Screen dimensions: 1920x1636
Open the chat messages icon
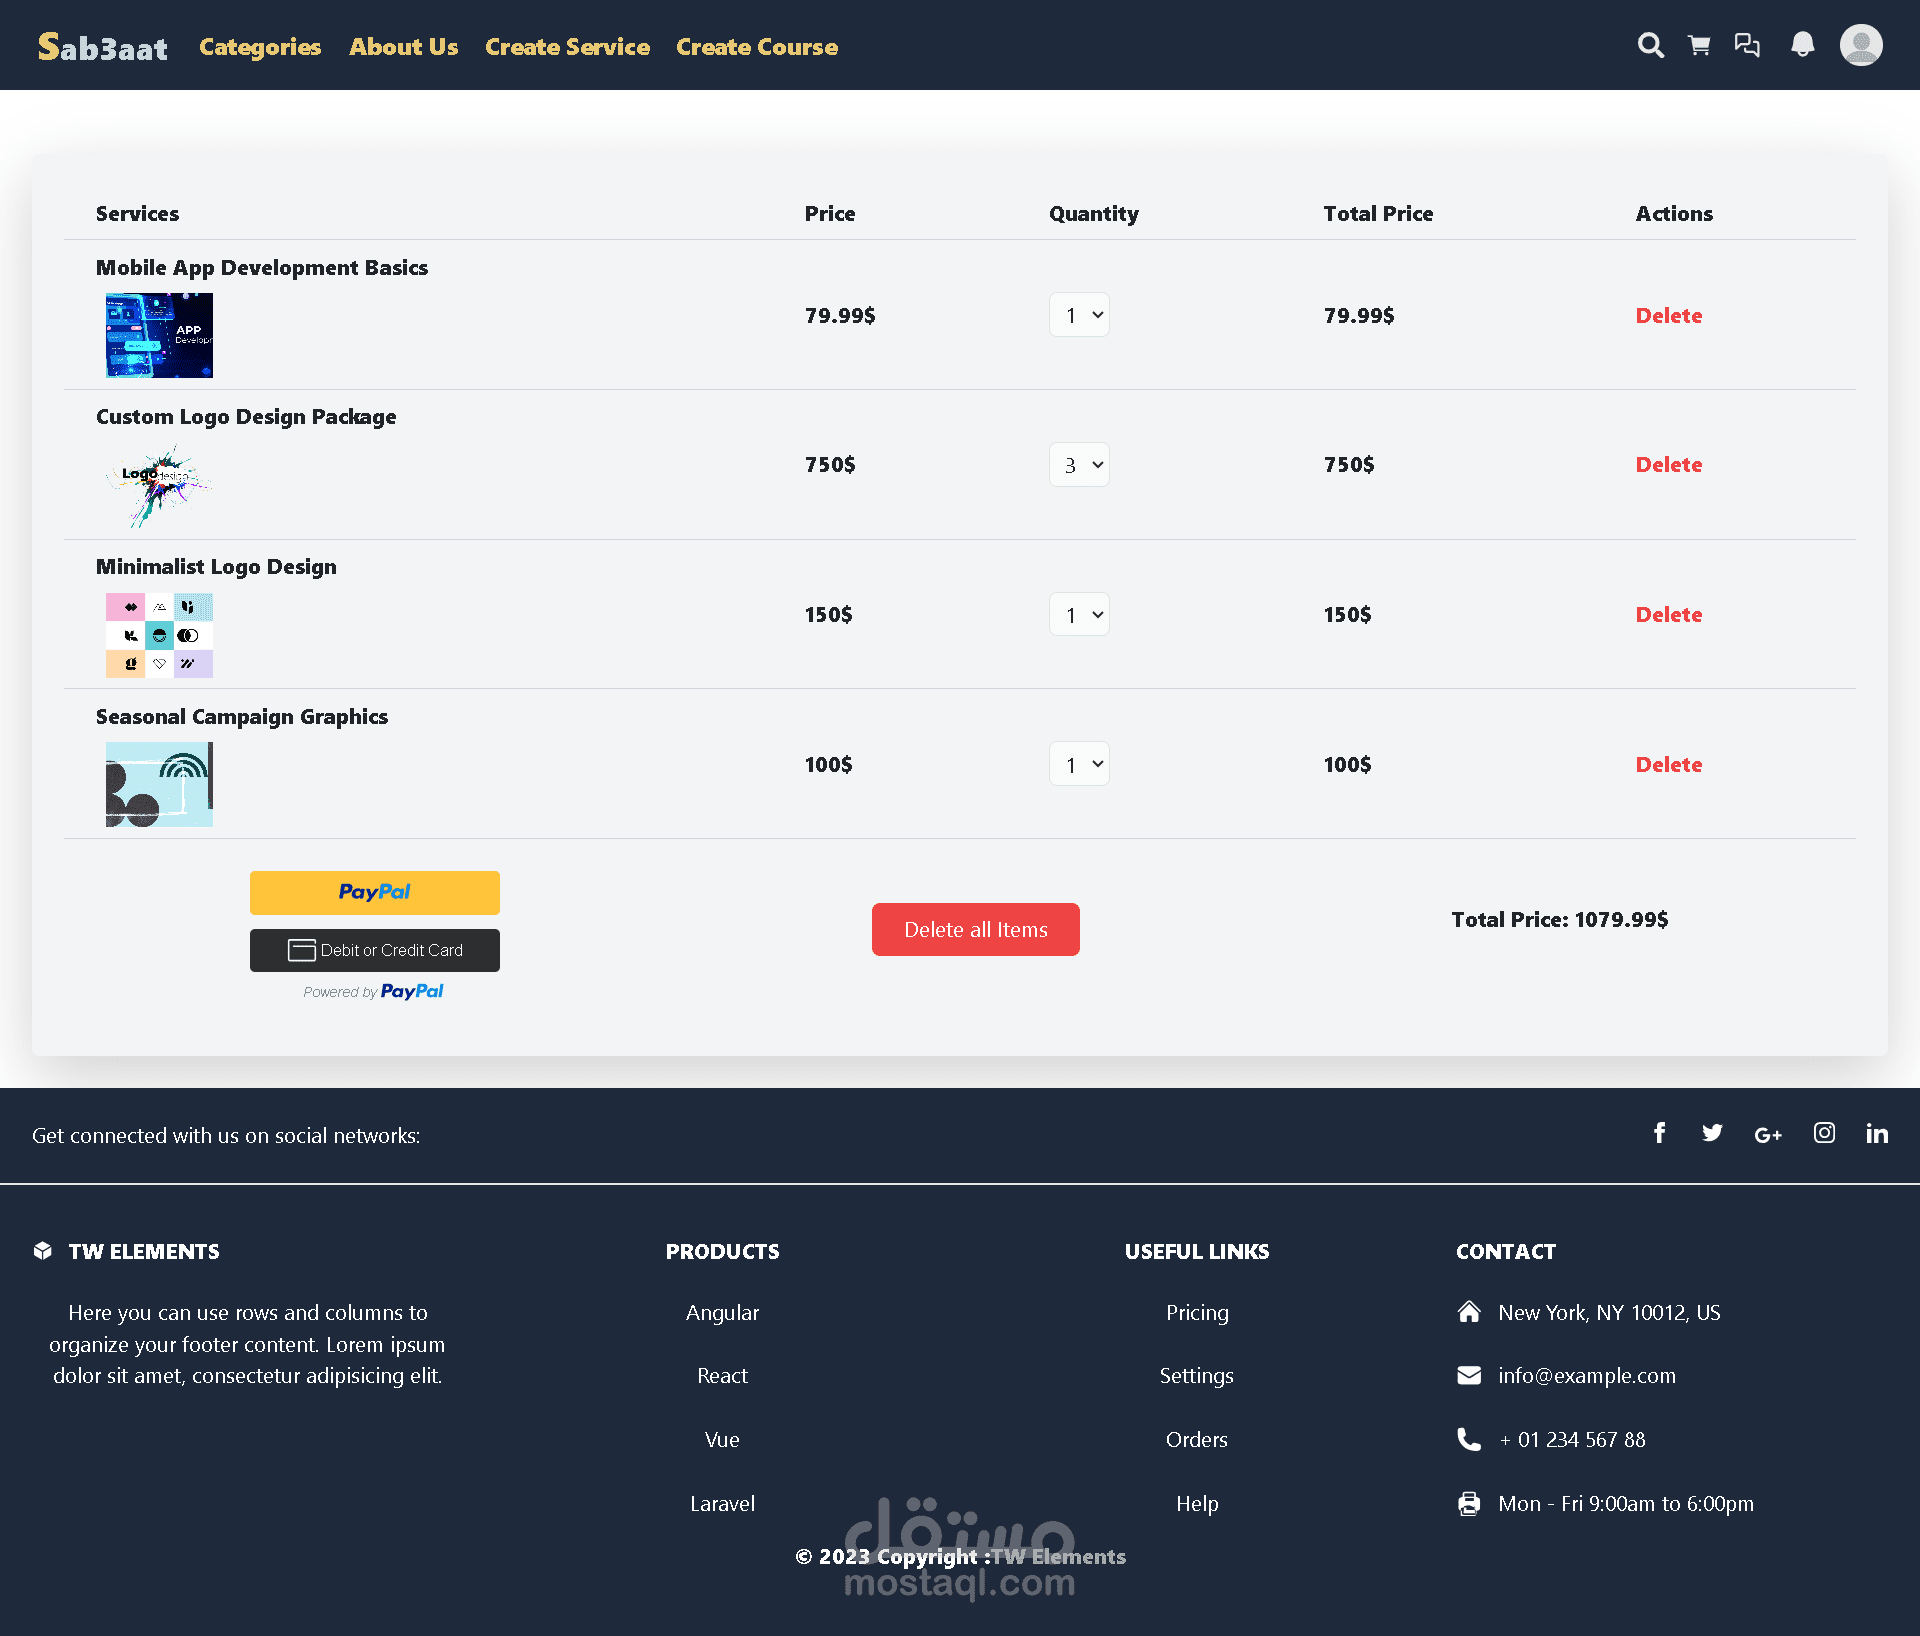click(1747, 45)
